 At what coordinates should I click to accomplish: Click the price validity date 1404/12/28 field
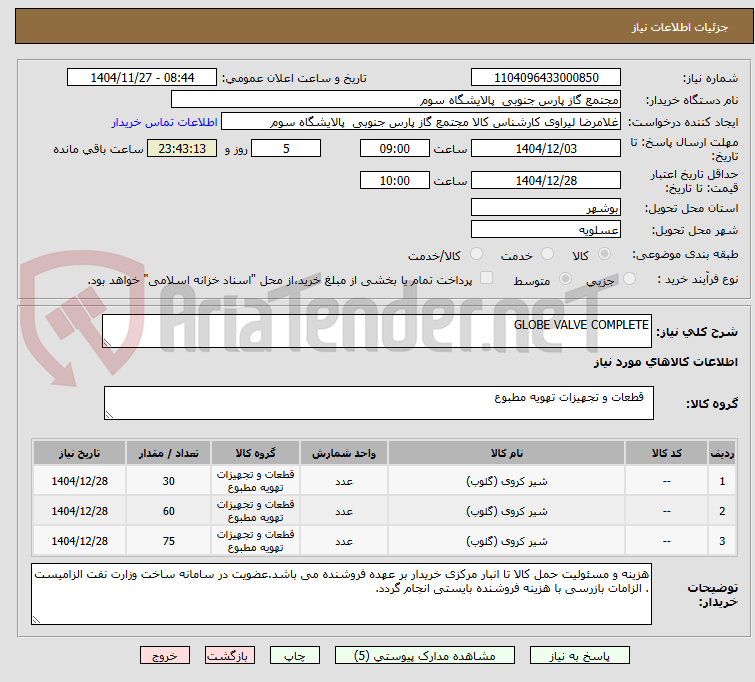pyautogui.click(x=546, y=180)
